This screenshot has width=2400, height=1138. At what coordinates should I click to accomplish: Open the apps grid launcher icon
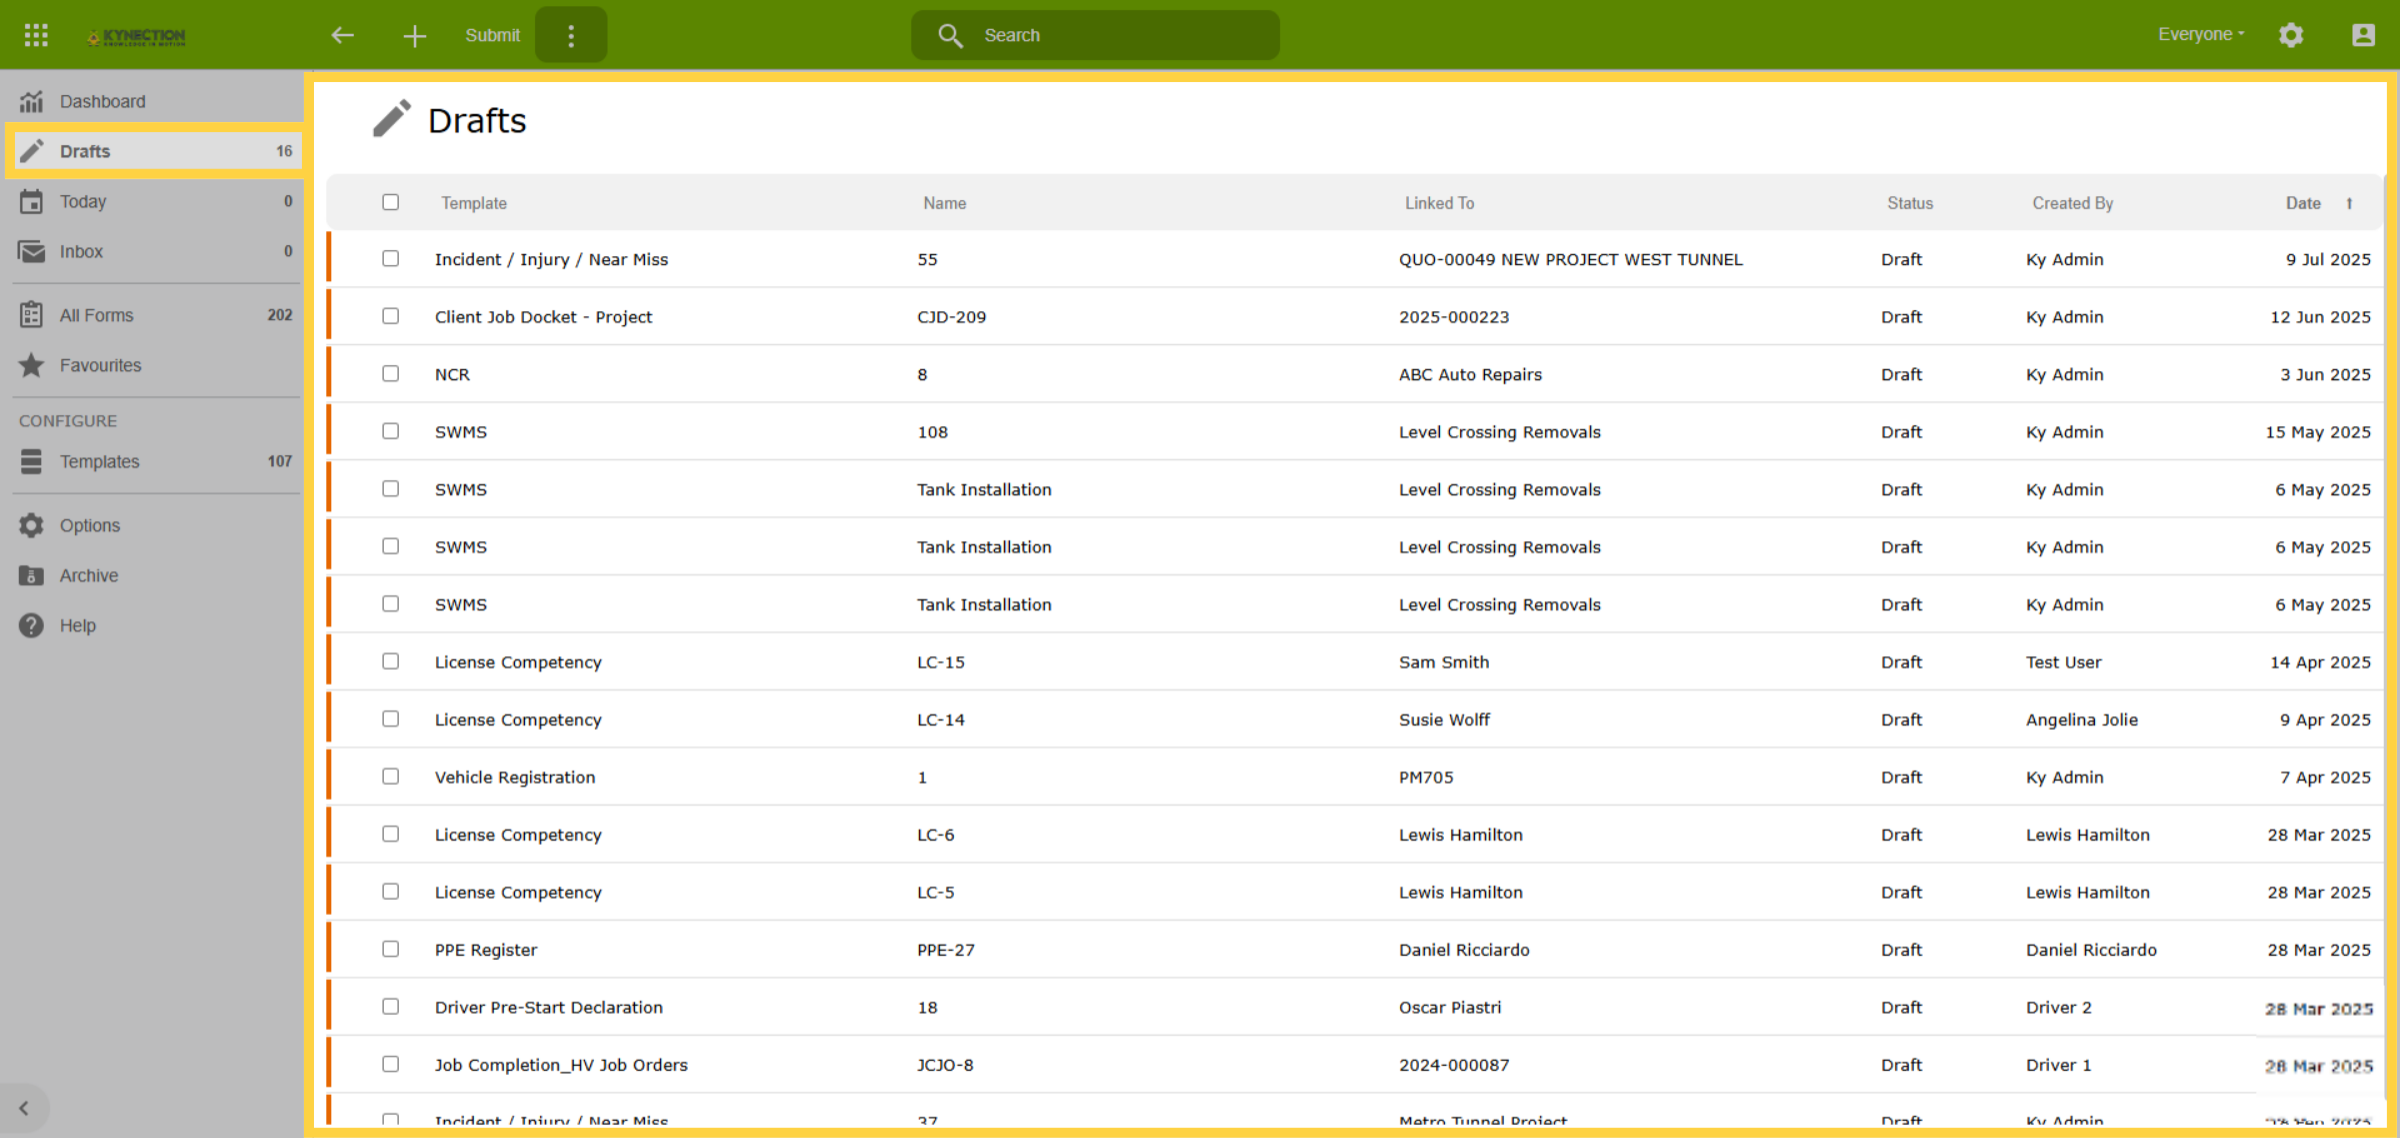point(36,35)
